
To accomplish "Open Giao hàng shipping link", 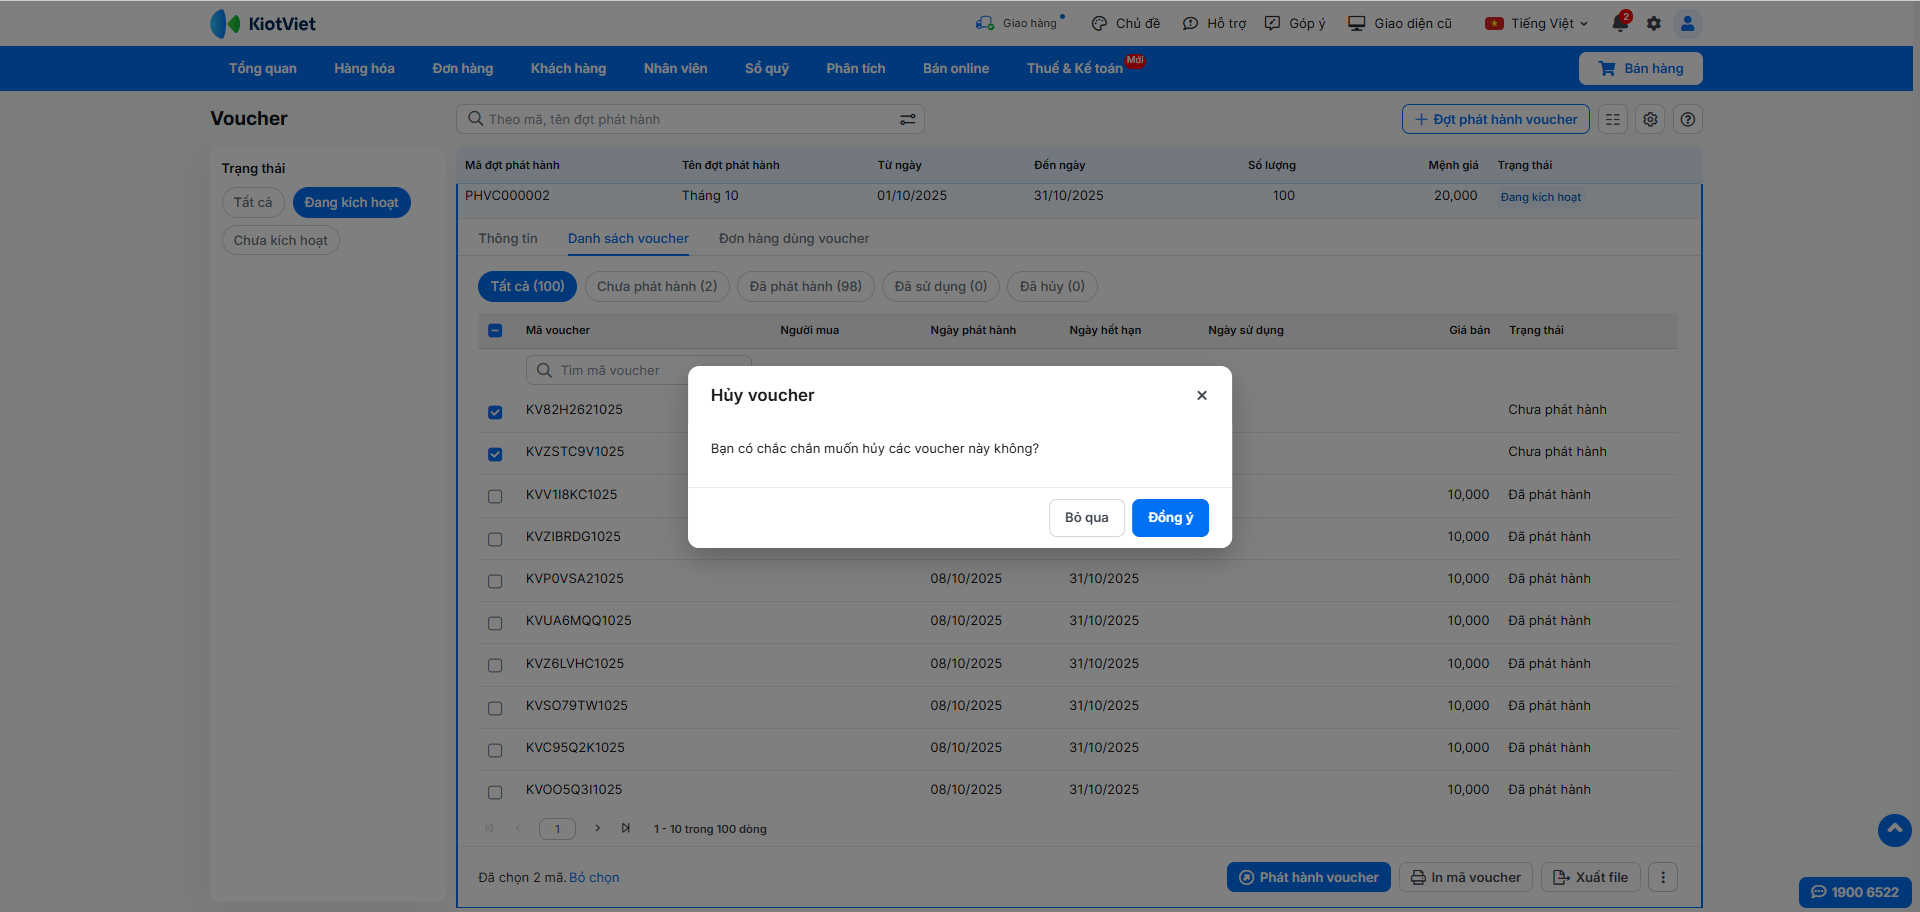I will click(1020, 23).
